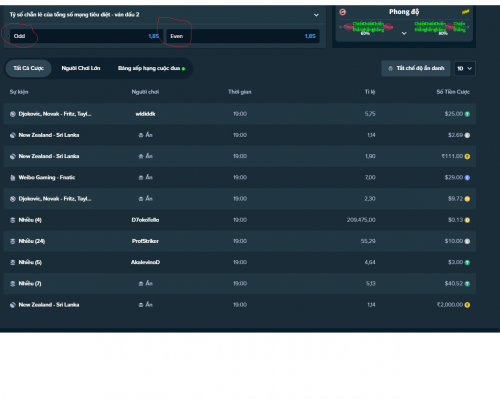Click green Tether coin icon next to $40.52
The height and width of the screenshot is (399, 500).
[x=467, y=284]
